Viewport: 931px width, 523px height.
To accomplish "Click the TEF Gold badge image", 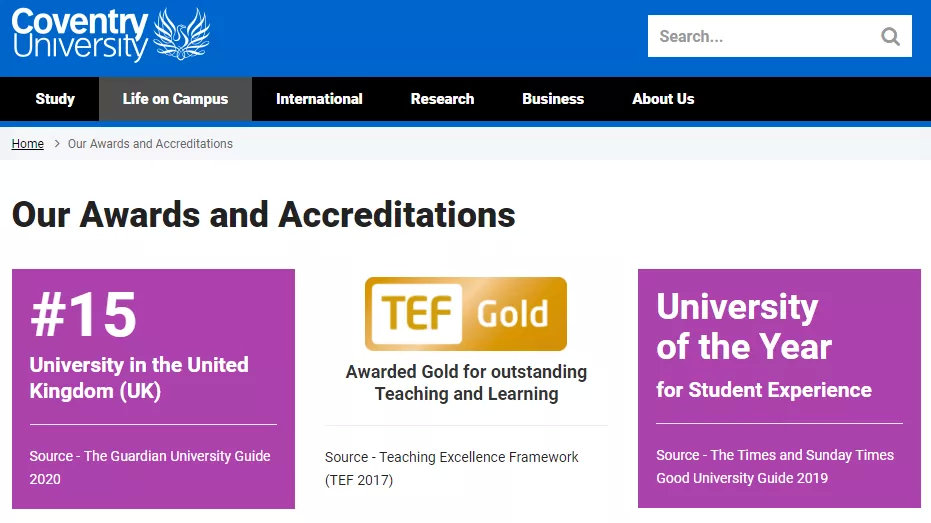I will click(x=466, y=313).
